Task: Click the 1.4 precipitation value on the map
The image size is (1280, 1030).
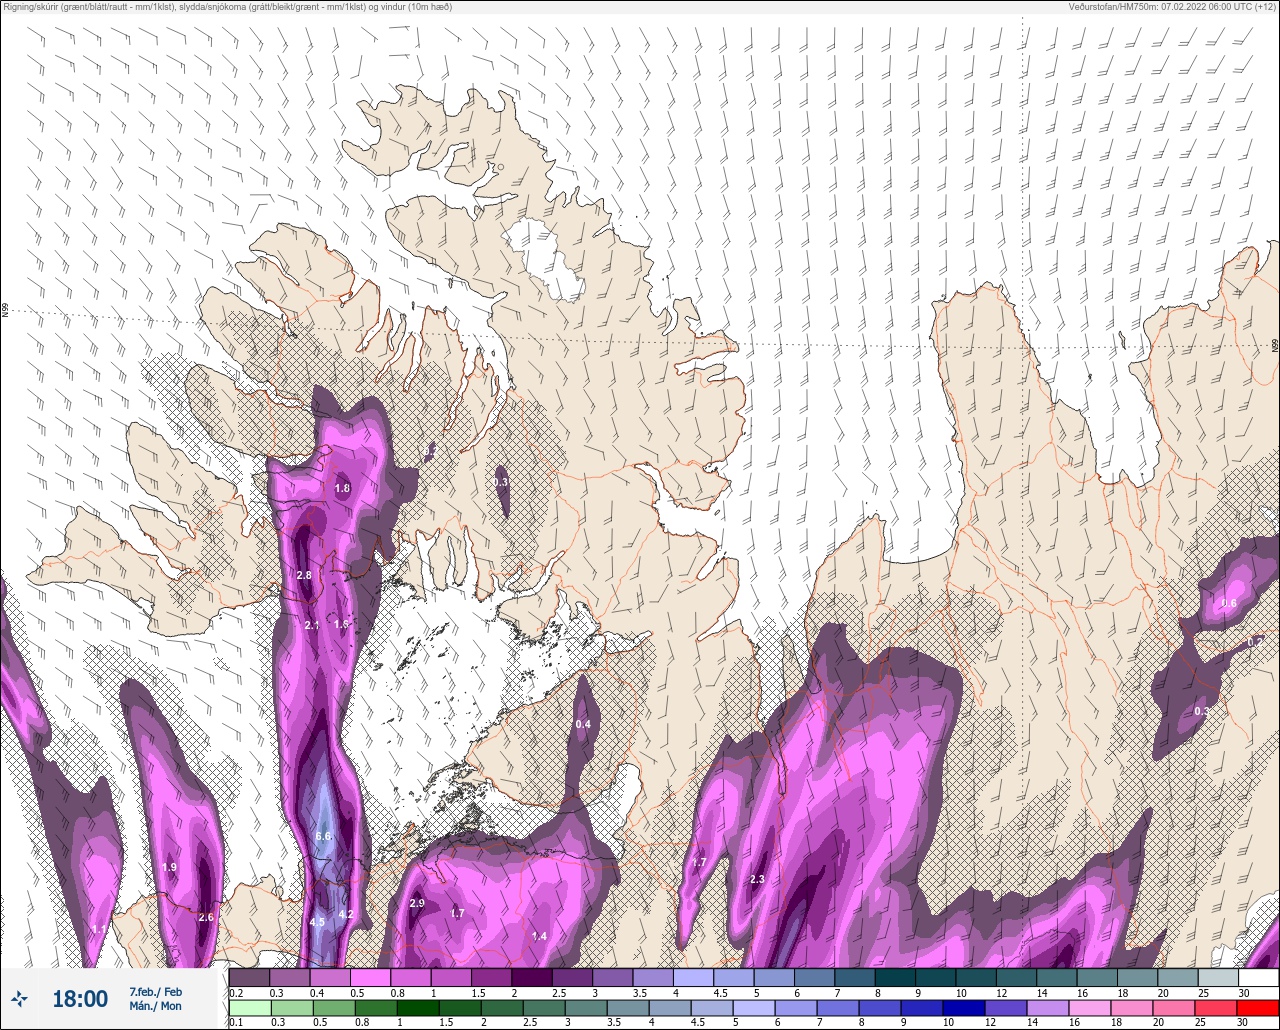Action: (540, 936)
